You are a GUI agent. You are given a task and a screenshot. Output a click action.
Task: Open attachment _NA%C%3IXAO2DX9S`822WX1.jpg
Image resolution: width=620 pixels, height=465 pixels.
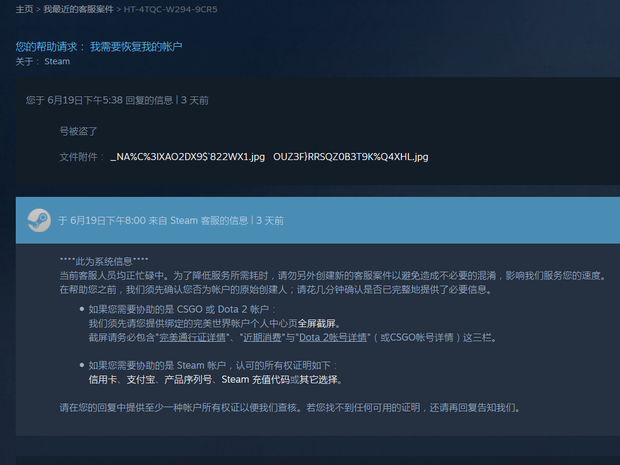[x=187, y=157]
